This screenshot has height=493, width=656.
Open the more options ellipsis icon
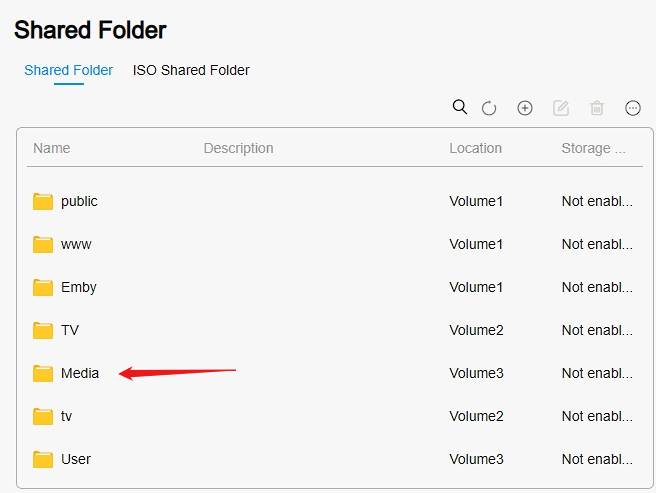(x=633, y=108)
